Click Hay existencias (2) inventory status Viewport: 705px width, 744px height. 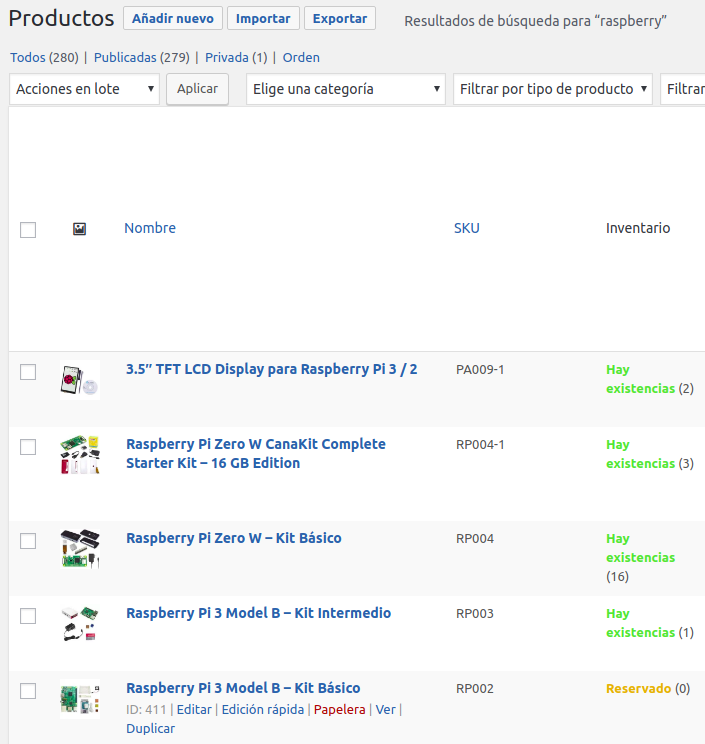click(x=650, y=379)
